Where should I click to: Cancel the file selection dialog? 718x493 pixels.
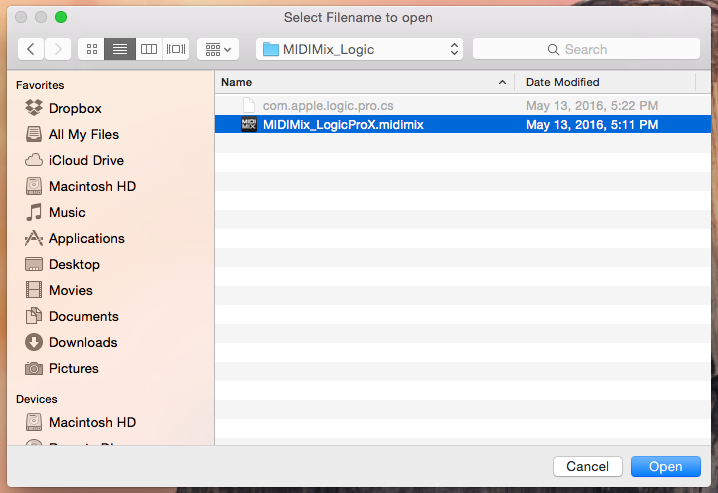point(587,466)
